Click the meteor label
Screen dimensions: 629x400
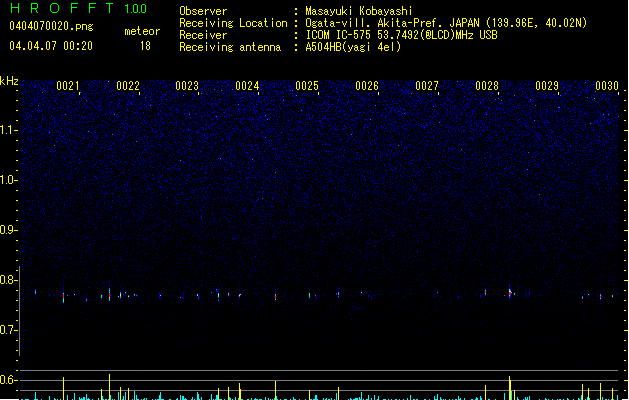pos(142,31)
